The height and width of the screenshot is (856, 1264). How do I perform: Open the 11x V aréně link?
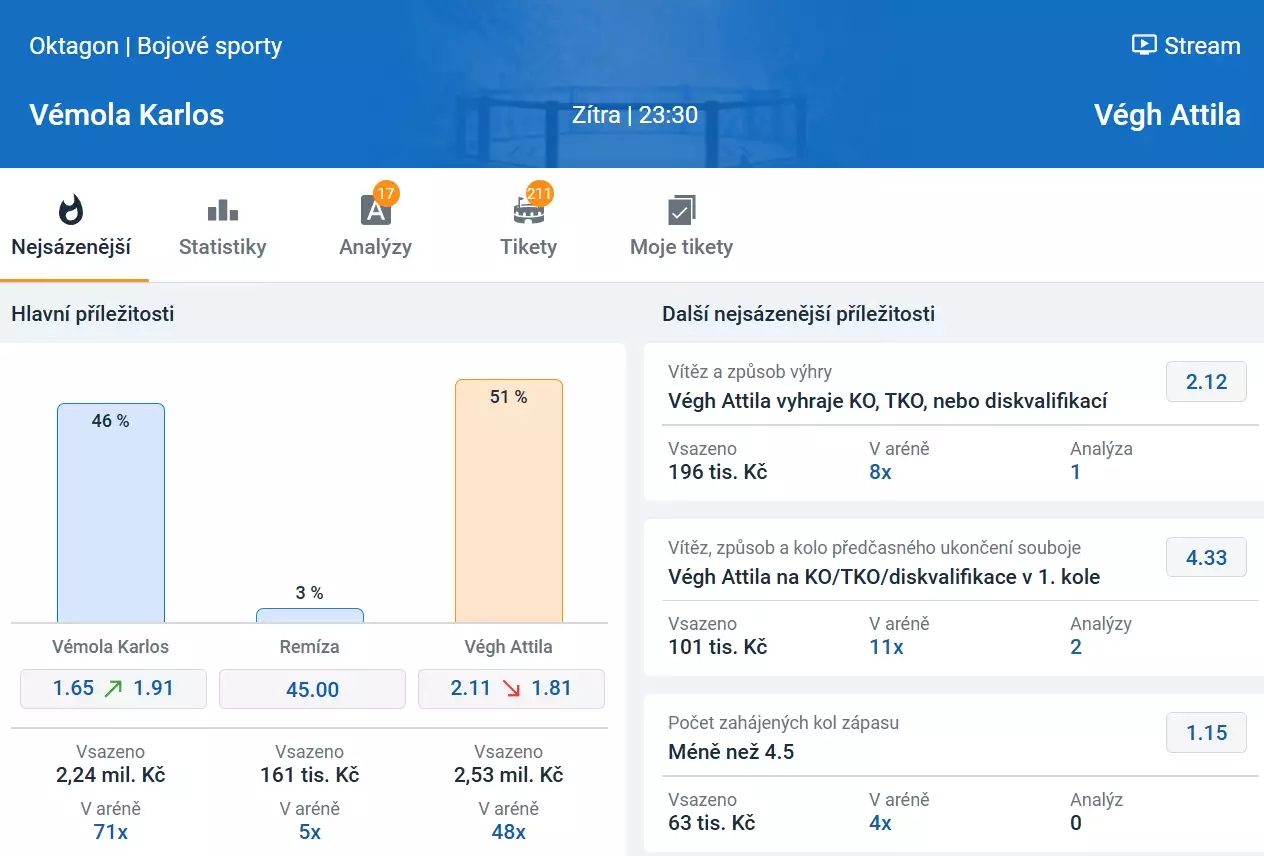coord(886,647)
